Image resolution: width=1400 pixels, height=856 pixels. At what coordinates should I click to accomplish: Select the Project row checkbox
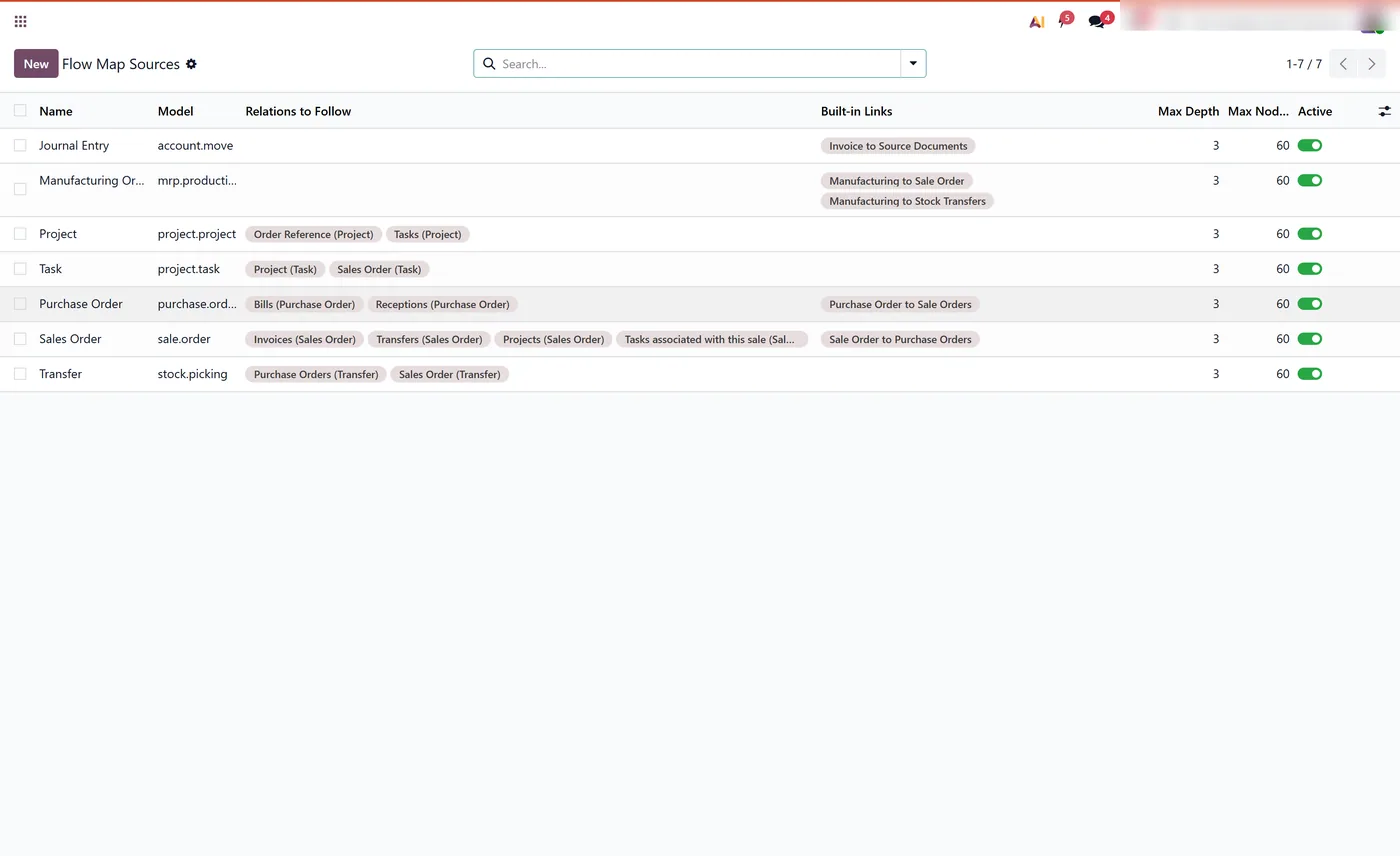[x=20, y=234]
